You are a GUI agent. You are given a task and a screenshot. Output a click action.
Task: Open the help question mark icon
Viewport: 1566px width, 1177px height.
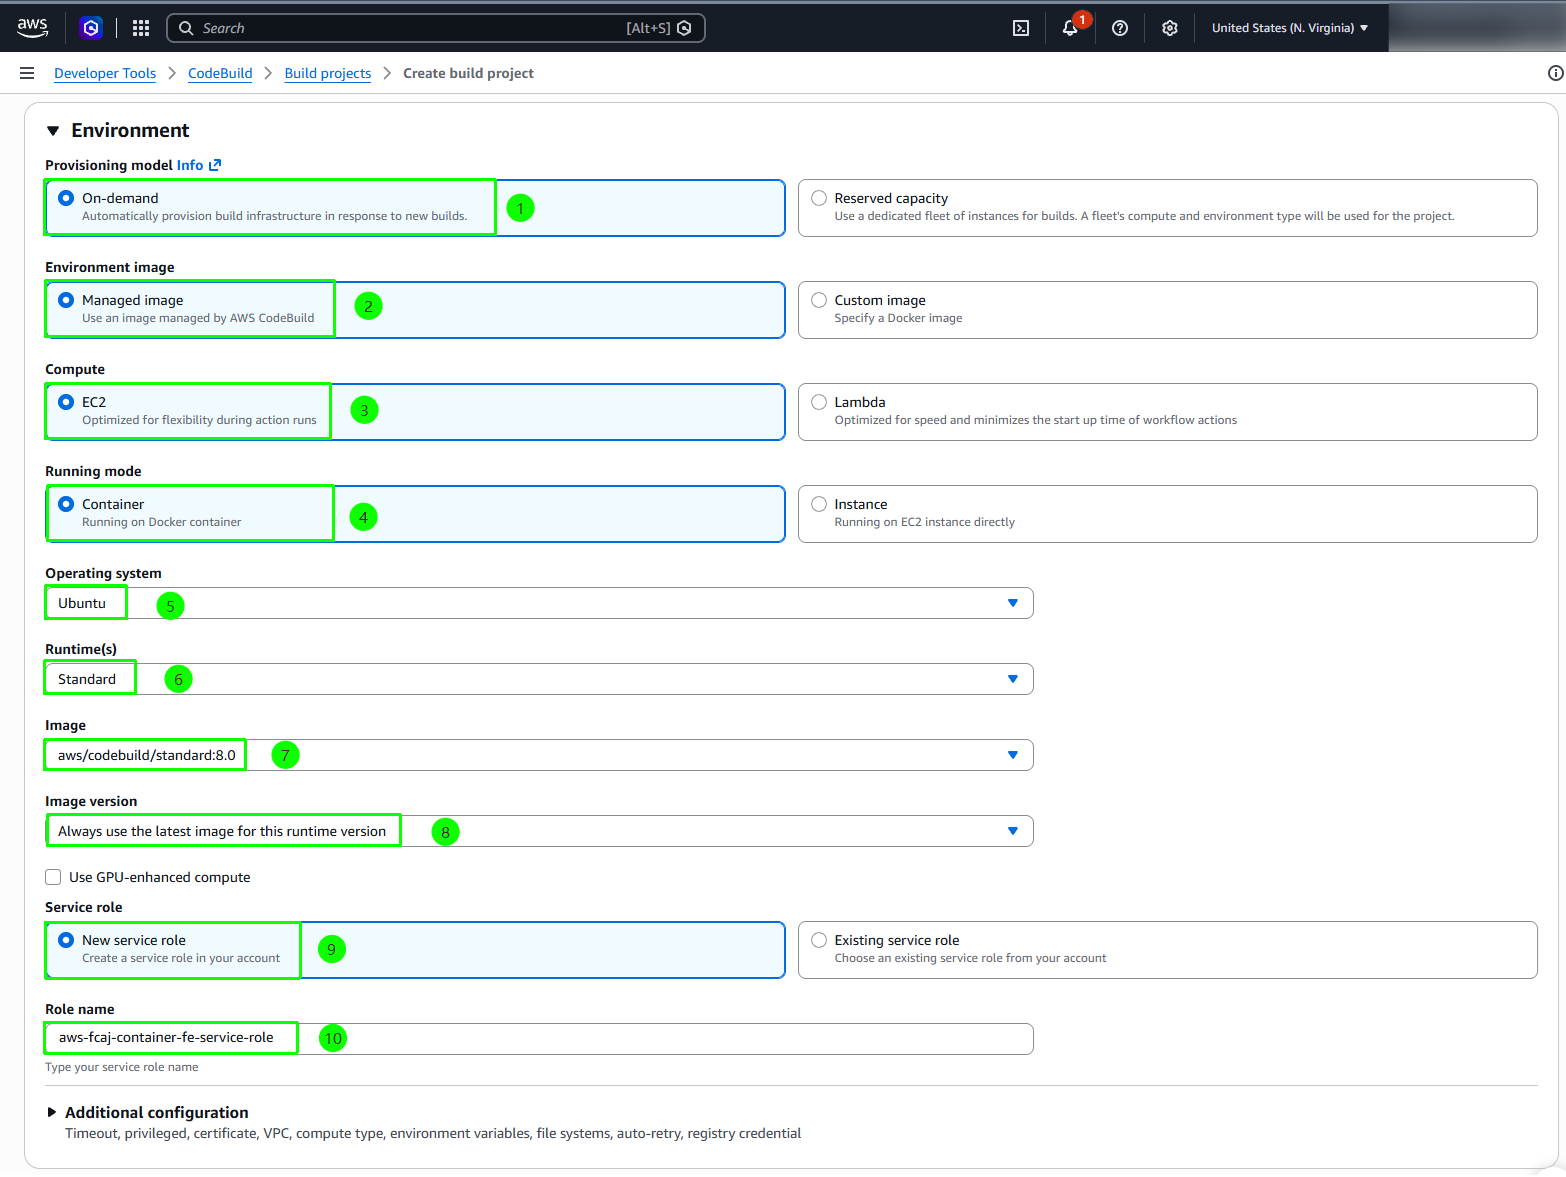pos(1120,28)
